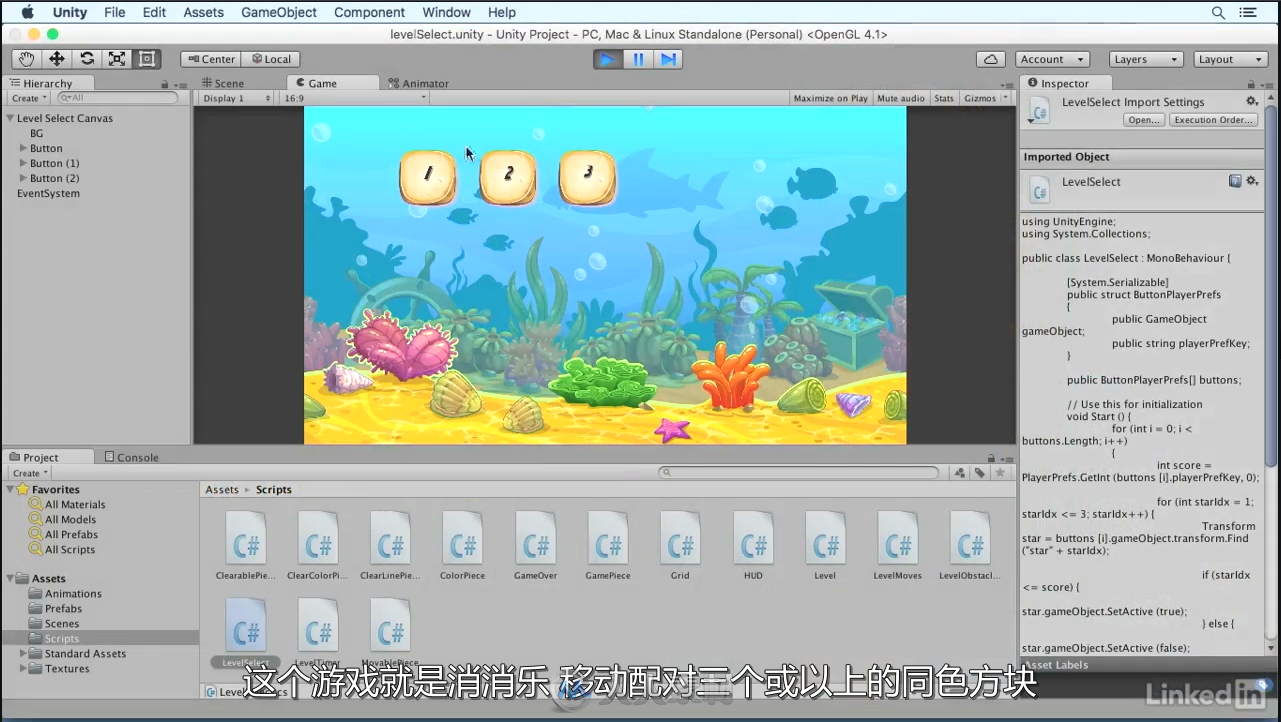The image size is (1281, 722).
Task: Open the Edit menu
Action: point(154,12)
